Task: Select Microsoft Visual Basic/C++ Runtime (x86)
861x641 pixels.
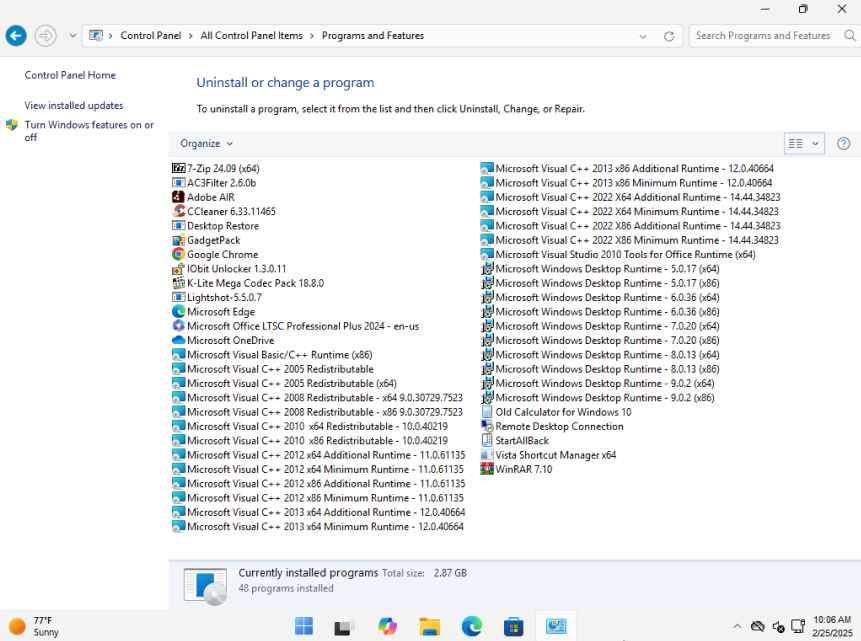Action: pos(272,354)
